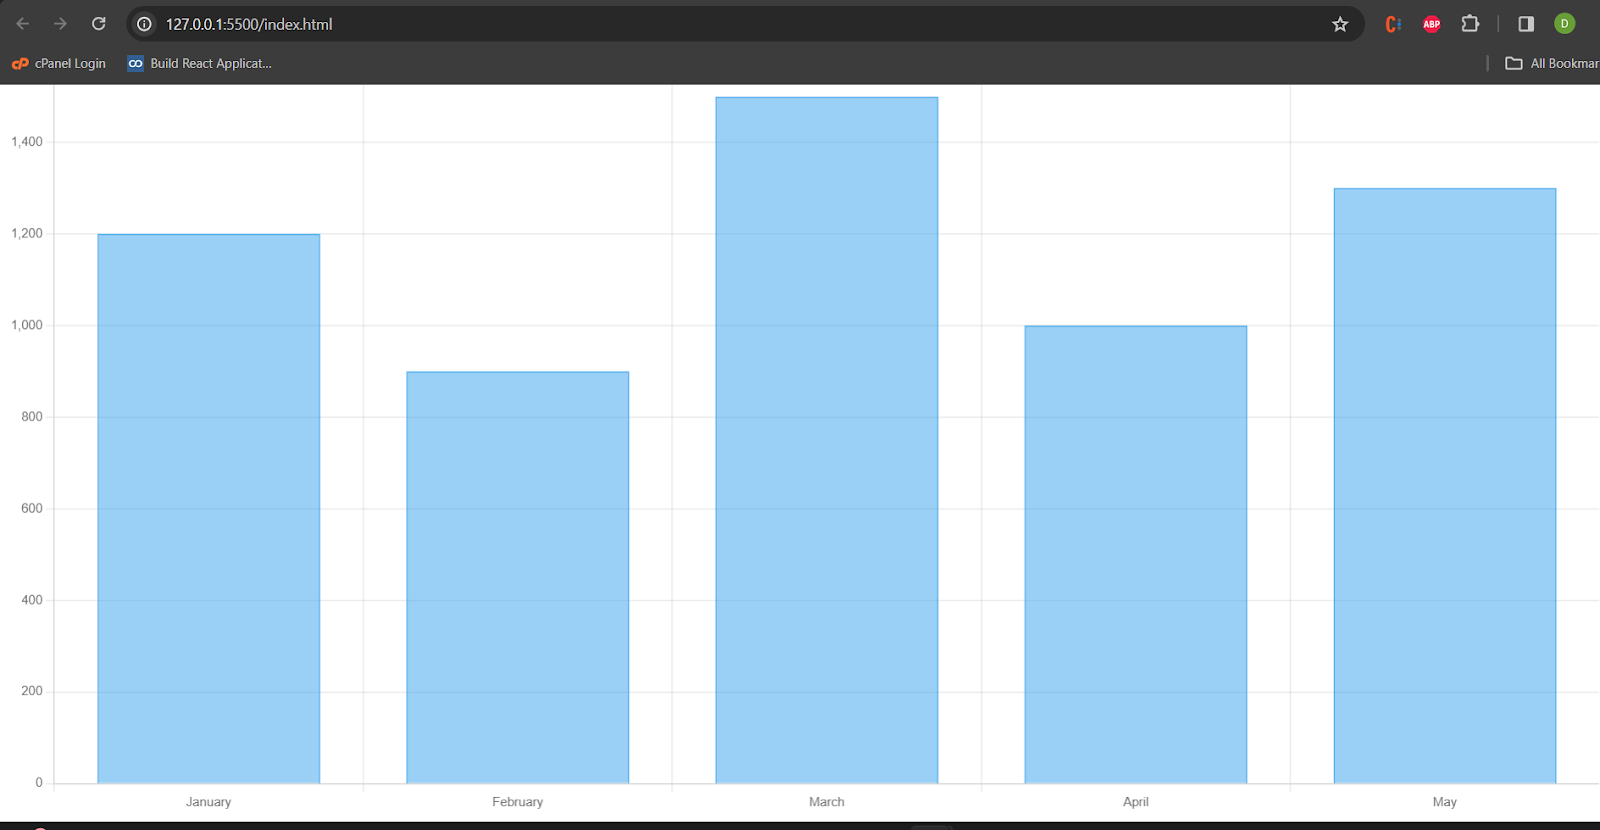Screen dimensions: 1600x830
Task: Toggle the browser side panel
Action: [x=1525, y=24]
